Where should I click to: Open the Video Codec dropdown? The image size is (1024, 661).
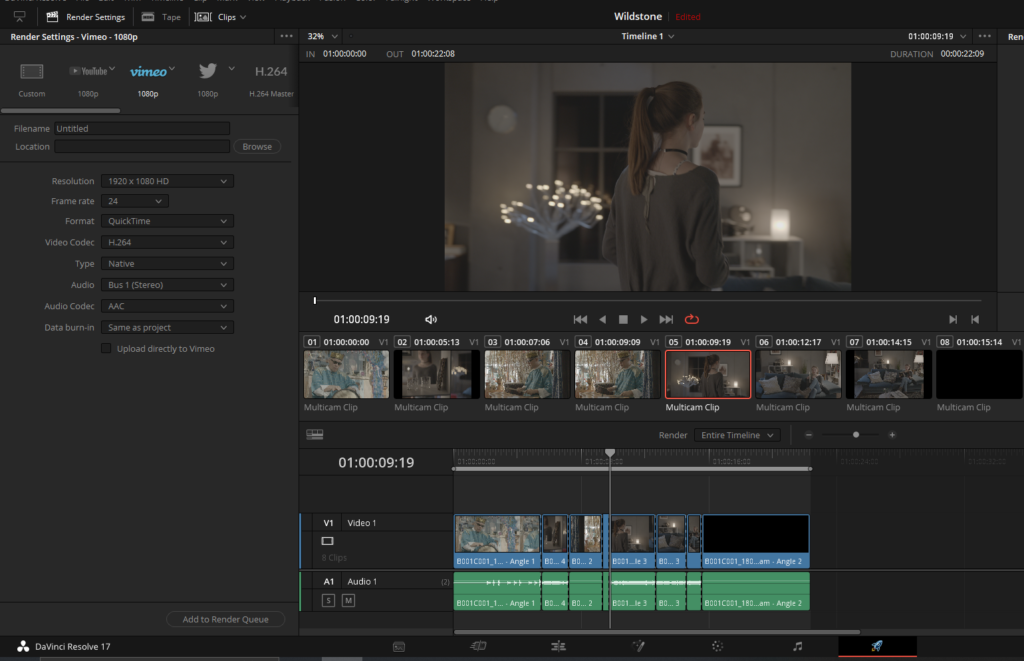point(167,242)
